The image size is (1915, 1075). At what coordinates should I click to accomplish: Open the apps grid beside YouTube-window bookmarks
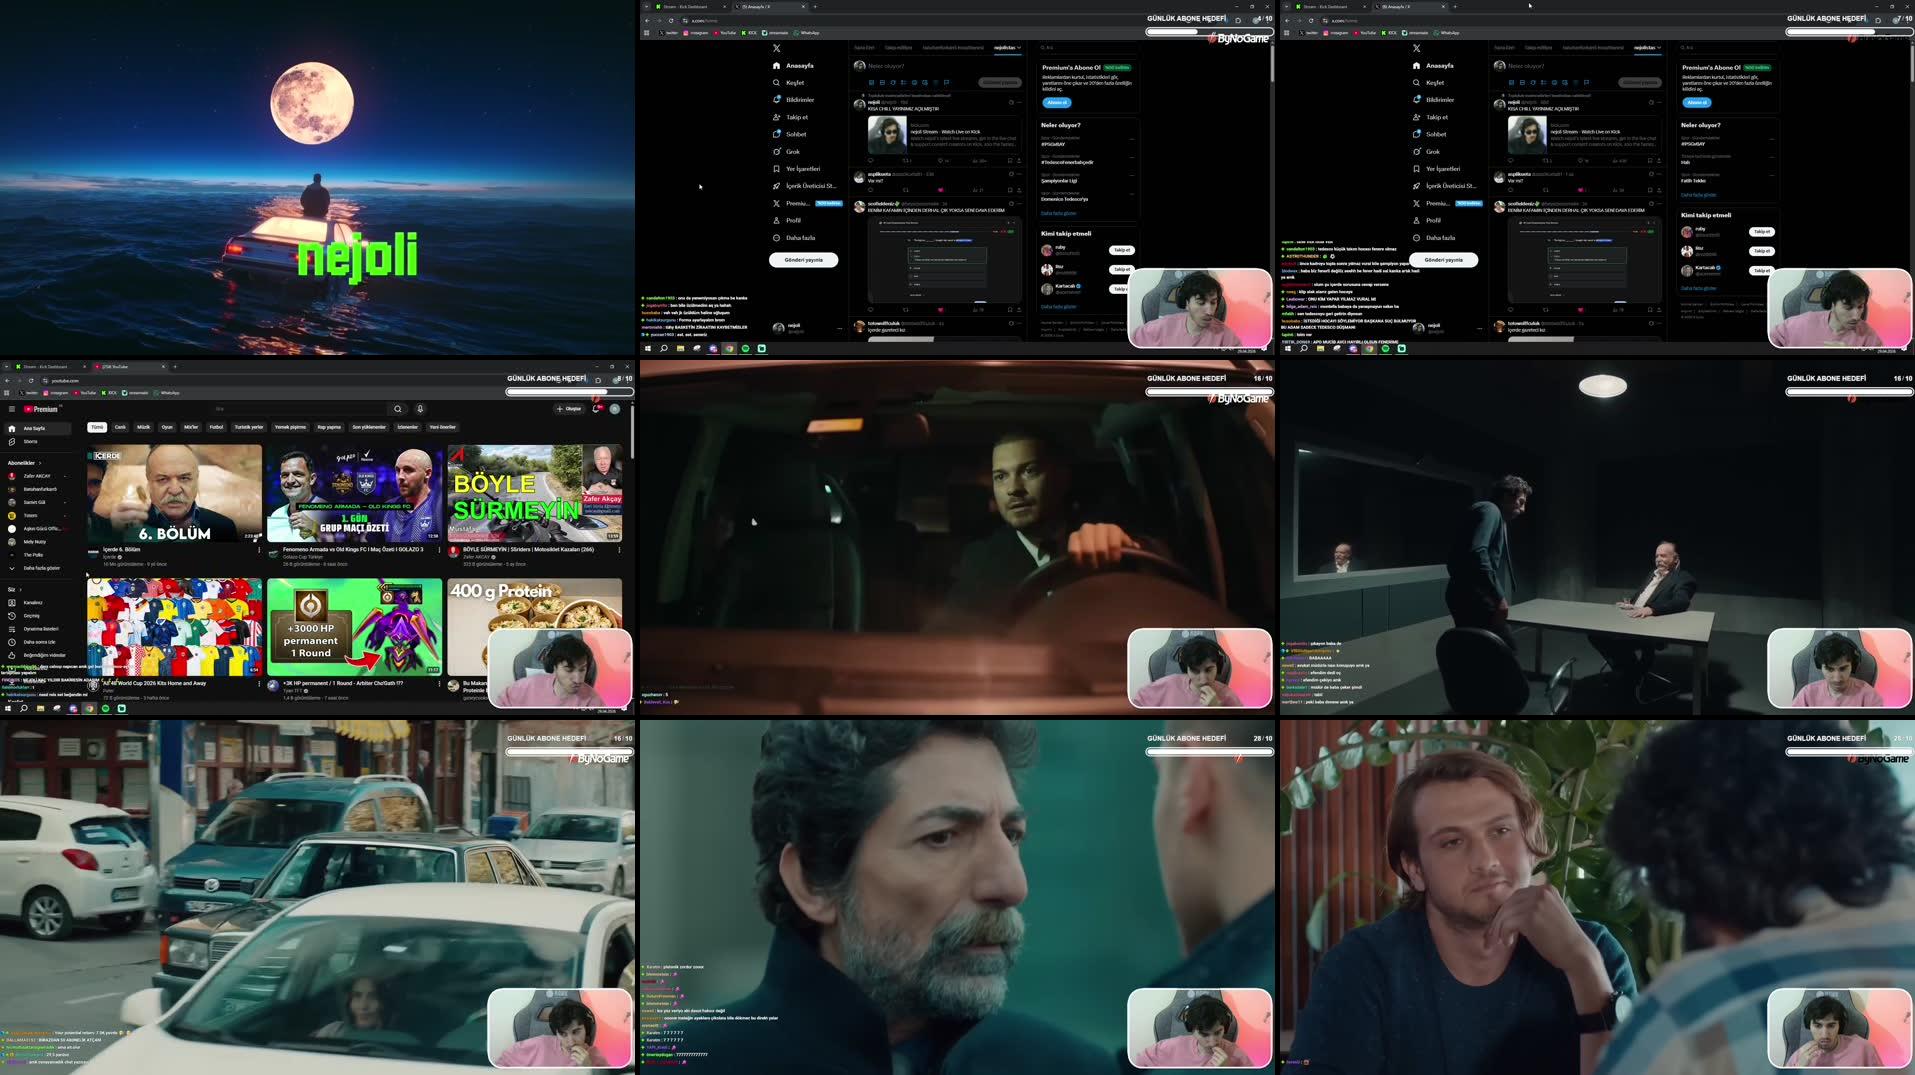click(x=7, y=393)
